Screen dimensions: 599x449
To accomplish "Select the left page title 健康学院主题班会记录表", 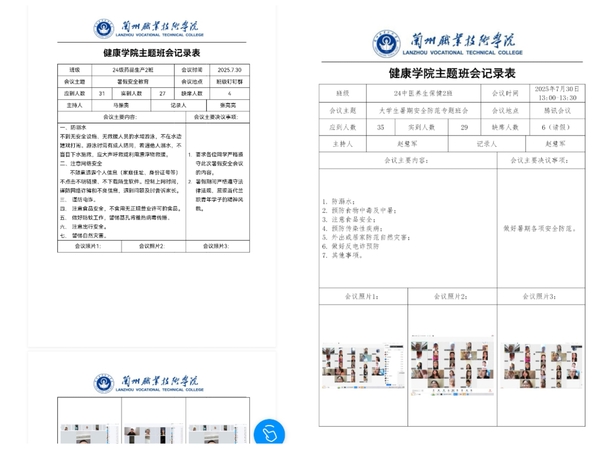I will point(152,53).
